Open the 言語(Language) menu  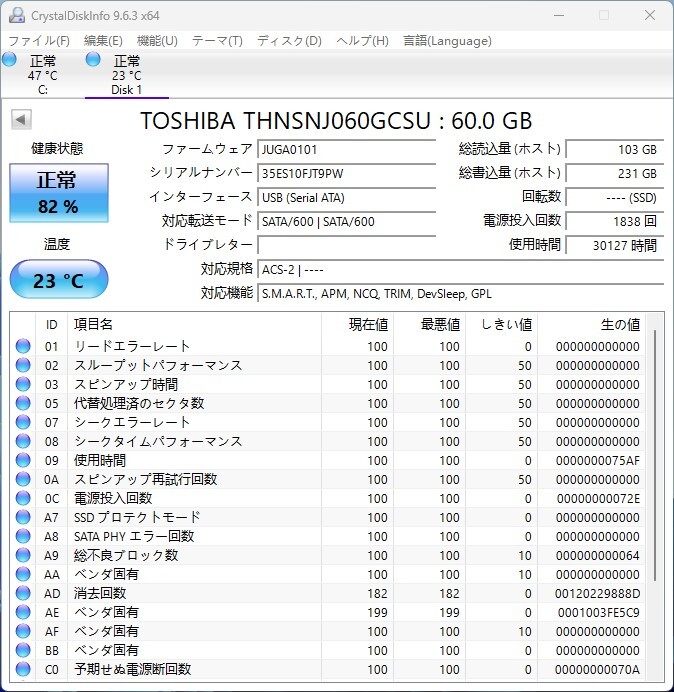(447, 41)
